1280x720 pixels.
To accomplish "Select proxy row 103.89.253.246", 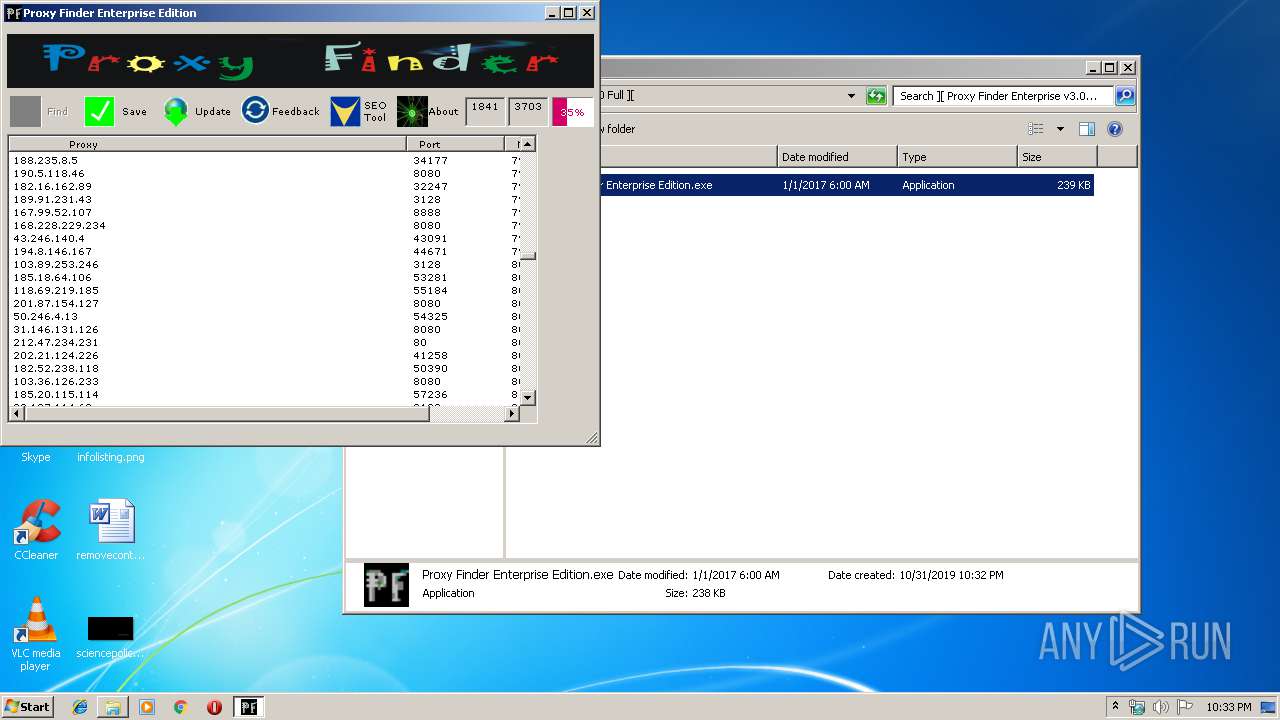I will [264, 264].
